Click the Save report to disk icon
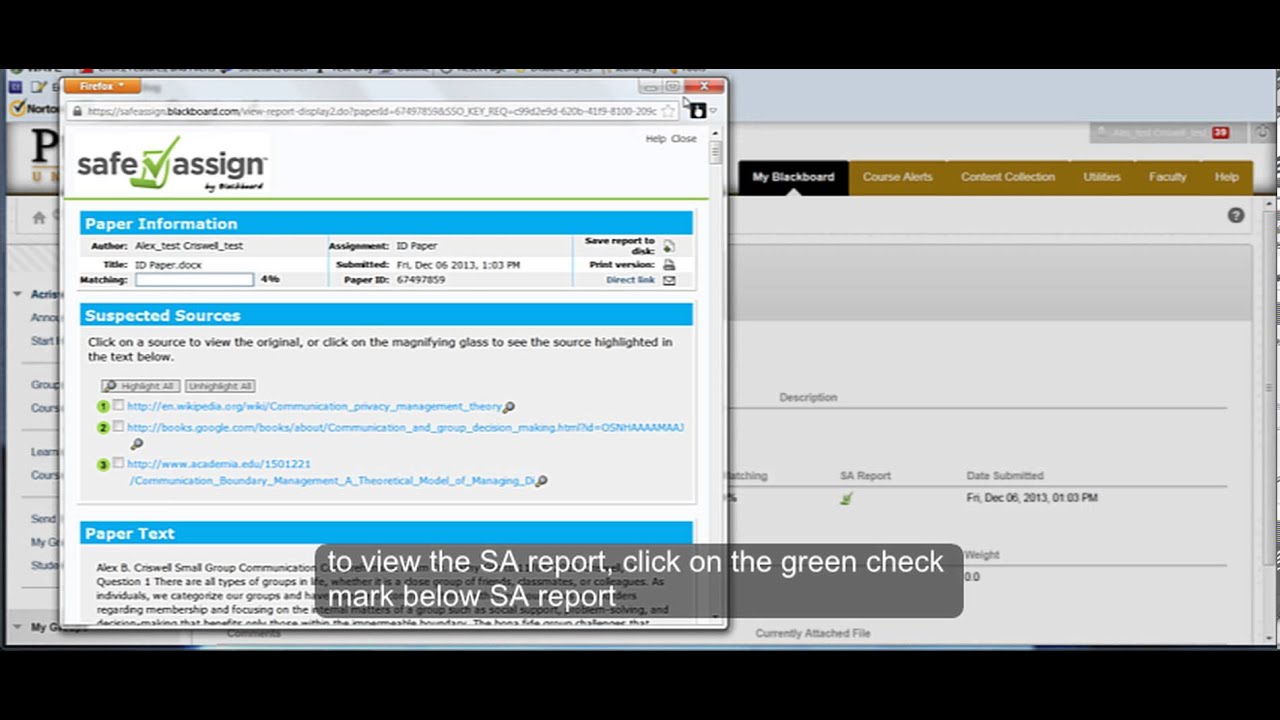1280x720 pixels. (x=669, y=246)
